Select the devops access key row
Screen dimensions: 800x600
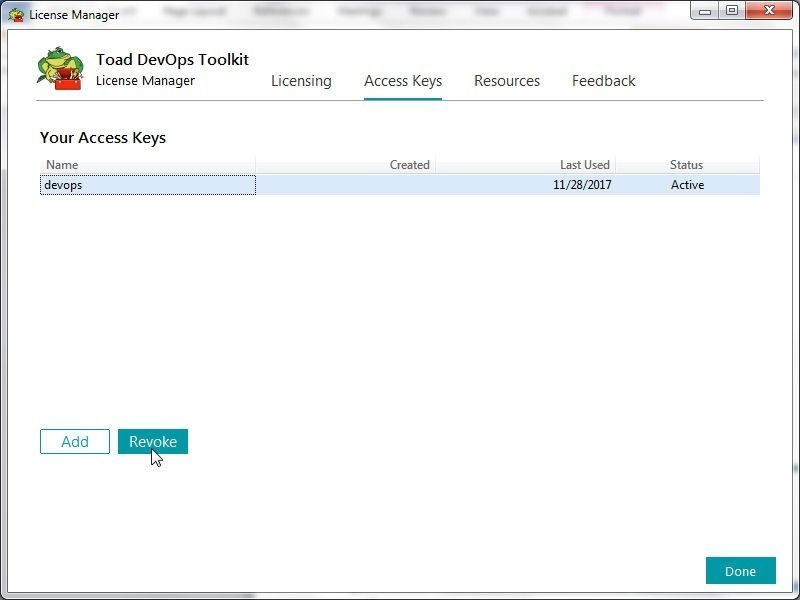(x=400, y=185)
